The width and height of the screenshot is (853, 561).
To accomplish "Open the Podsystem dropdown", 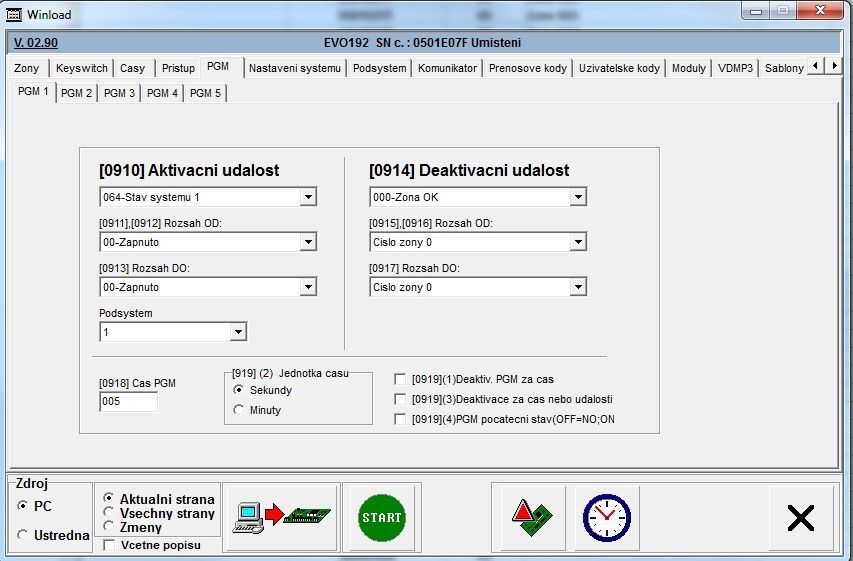I will click(x=238, y=332).
